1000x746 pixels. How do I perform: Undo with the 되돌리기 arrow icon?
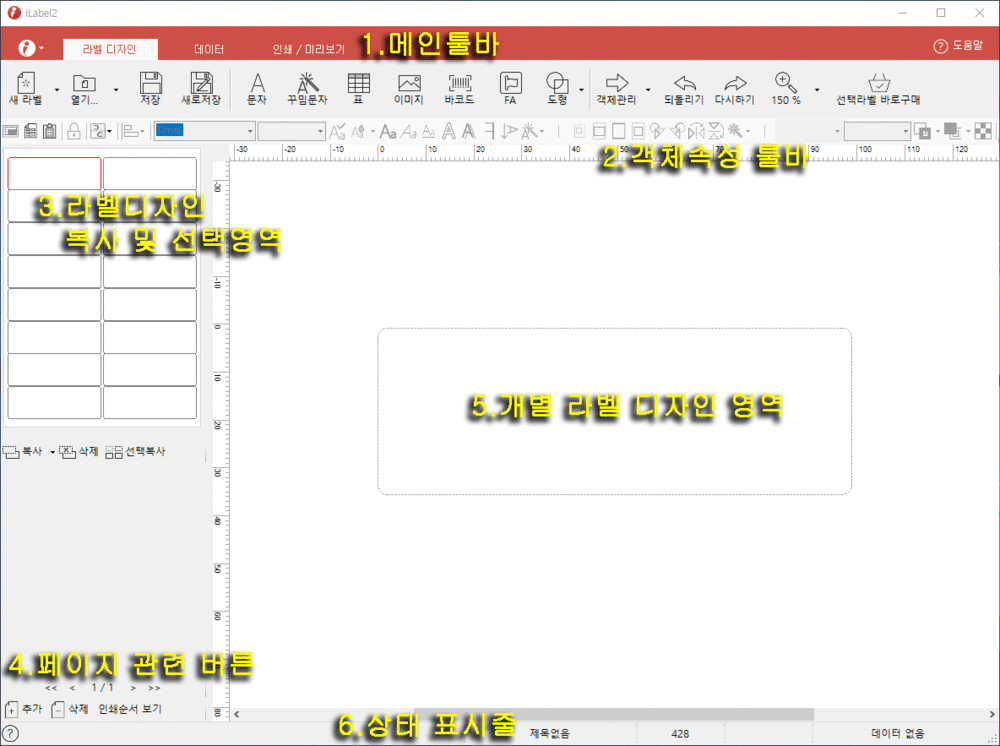[x=684, y=88]
